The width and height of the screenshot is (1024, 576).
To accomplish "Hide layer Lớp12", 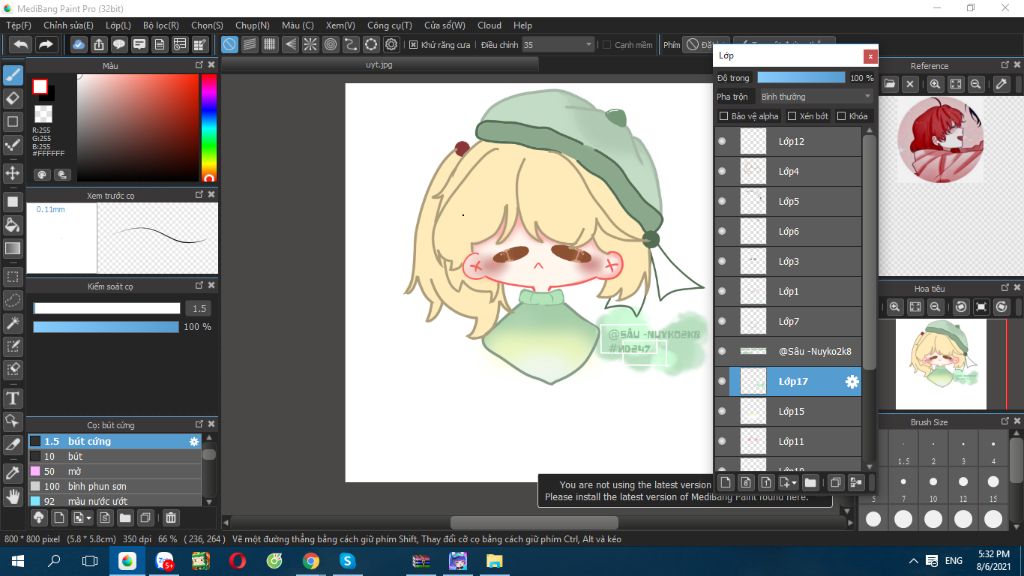I will 722,141.
